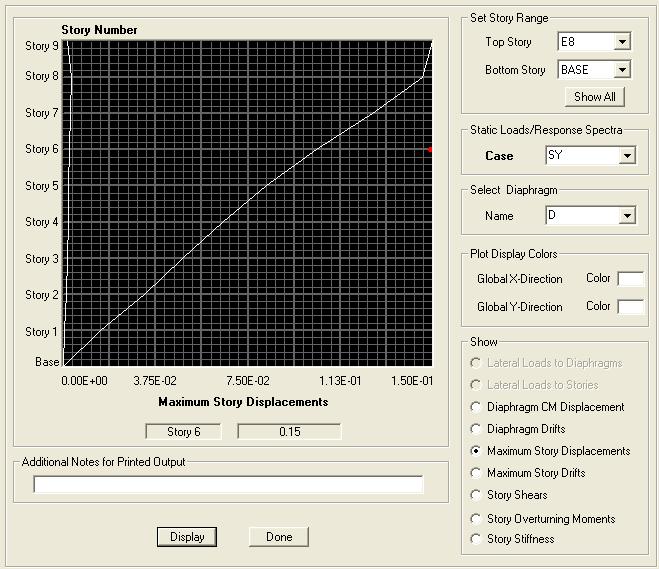
Task: Click the Story Number heading
Action: click(99, 30)
